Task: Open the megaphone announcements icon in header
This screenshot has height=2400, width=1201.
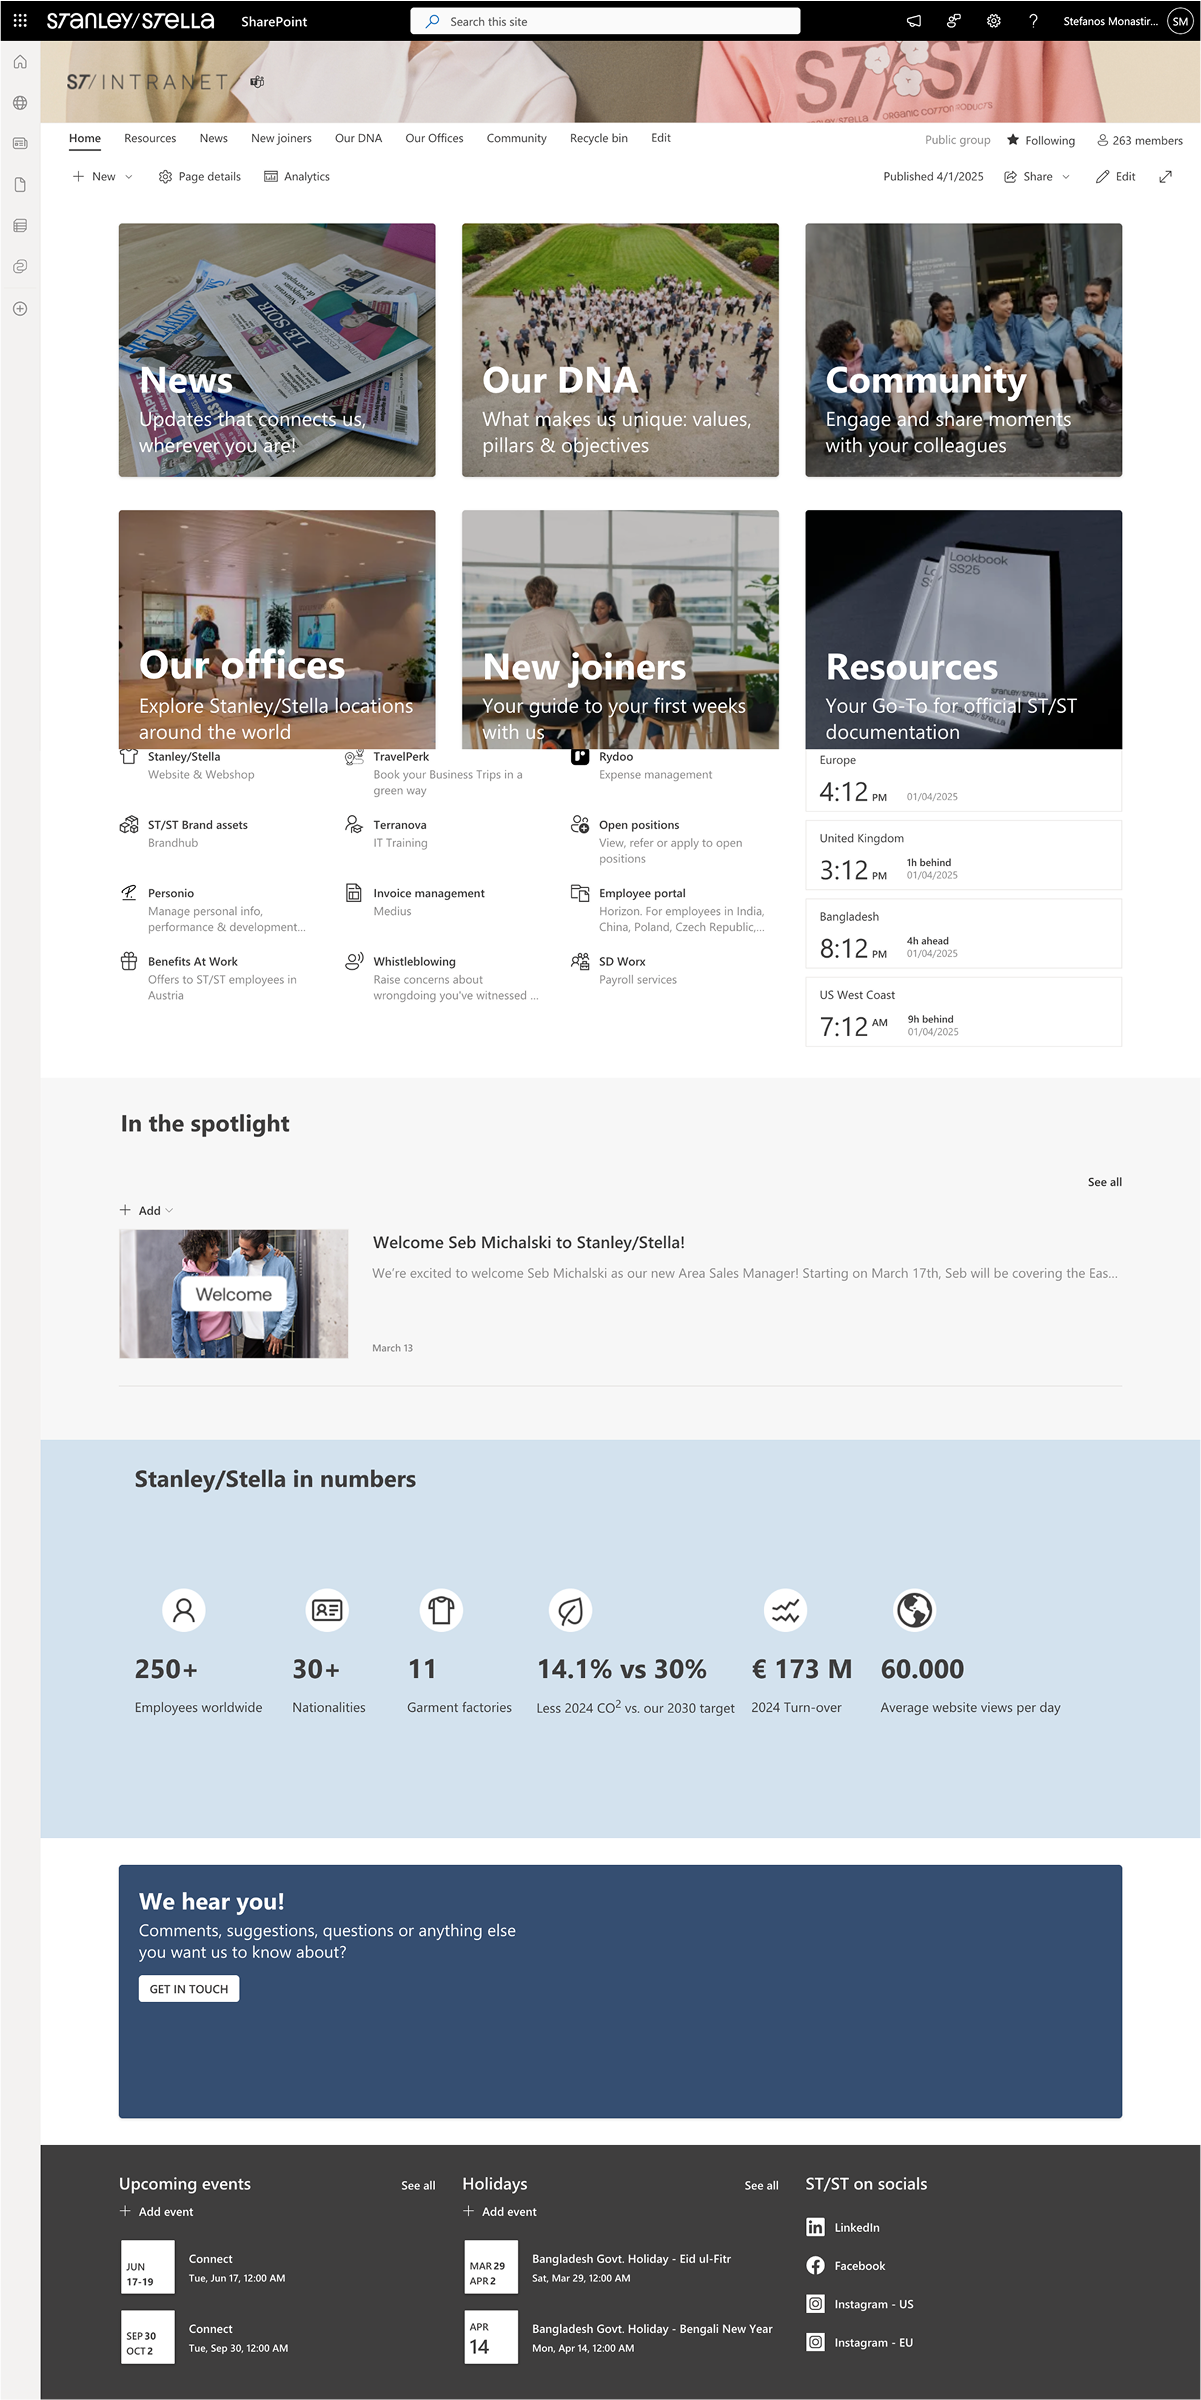Action: [x=914, y=21]
